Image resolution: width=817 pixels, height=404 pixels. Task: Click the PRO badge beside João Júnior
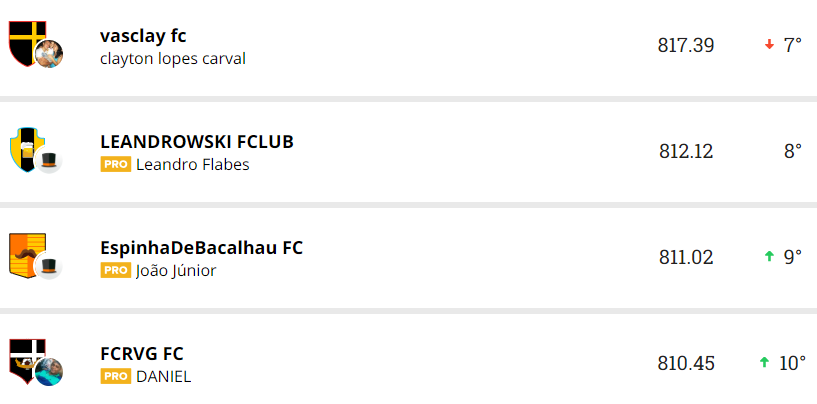pyautogui.click(x=116, y=270)
